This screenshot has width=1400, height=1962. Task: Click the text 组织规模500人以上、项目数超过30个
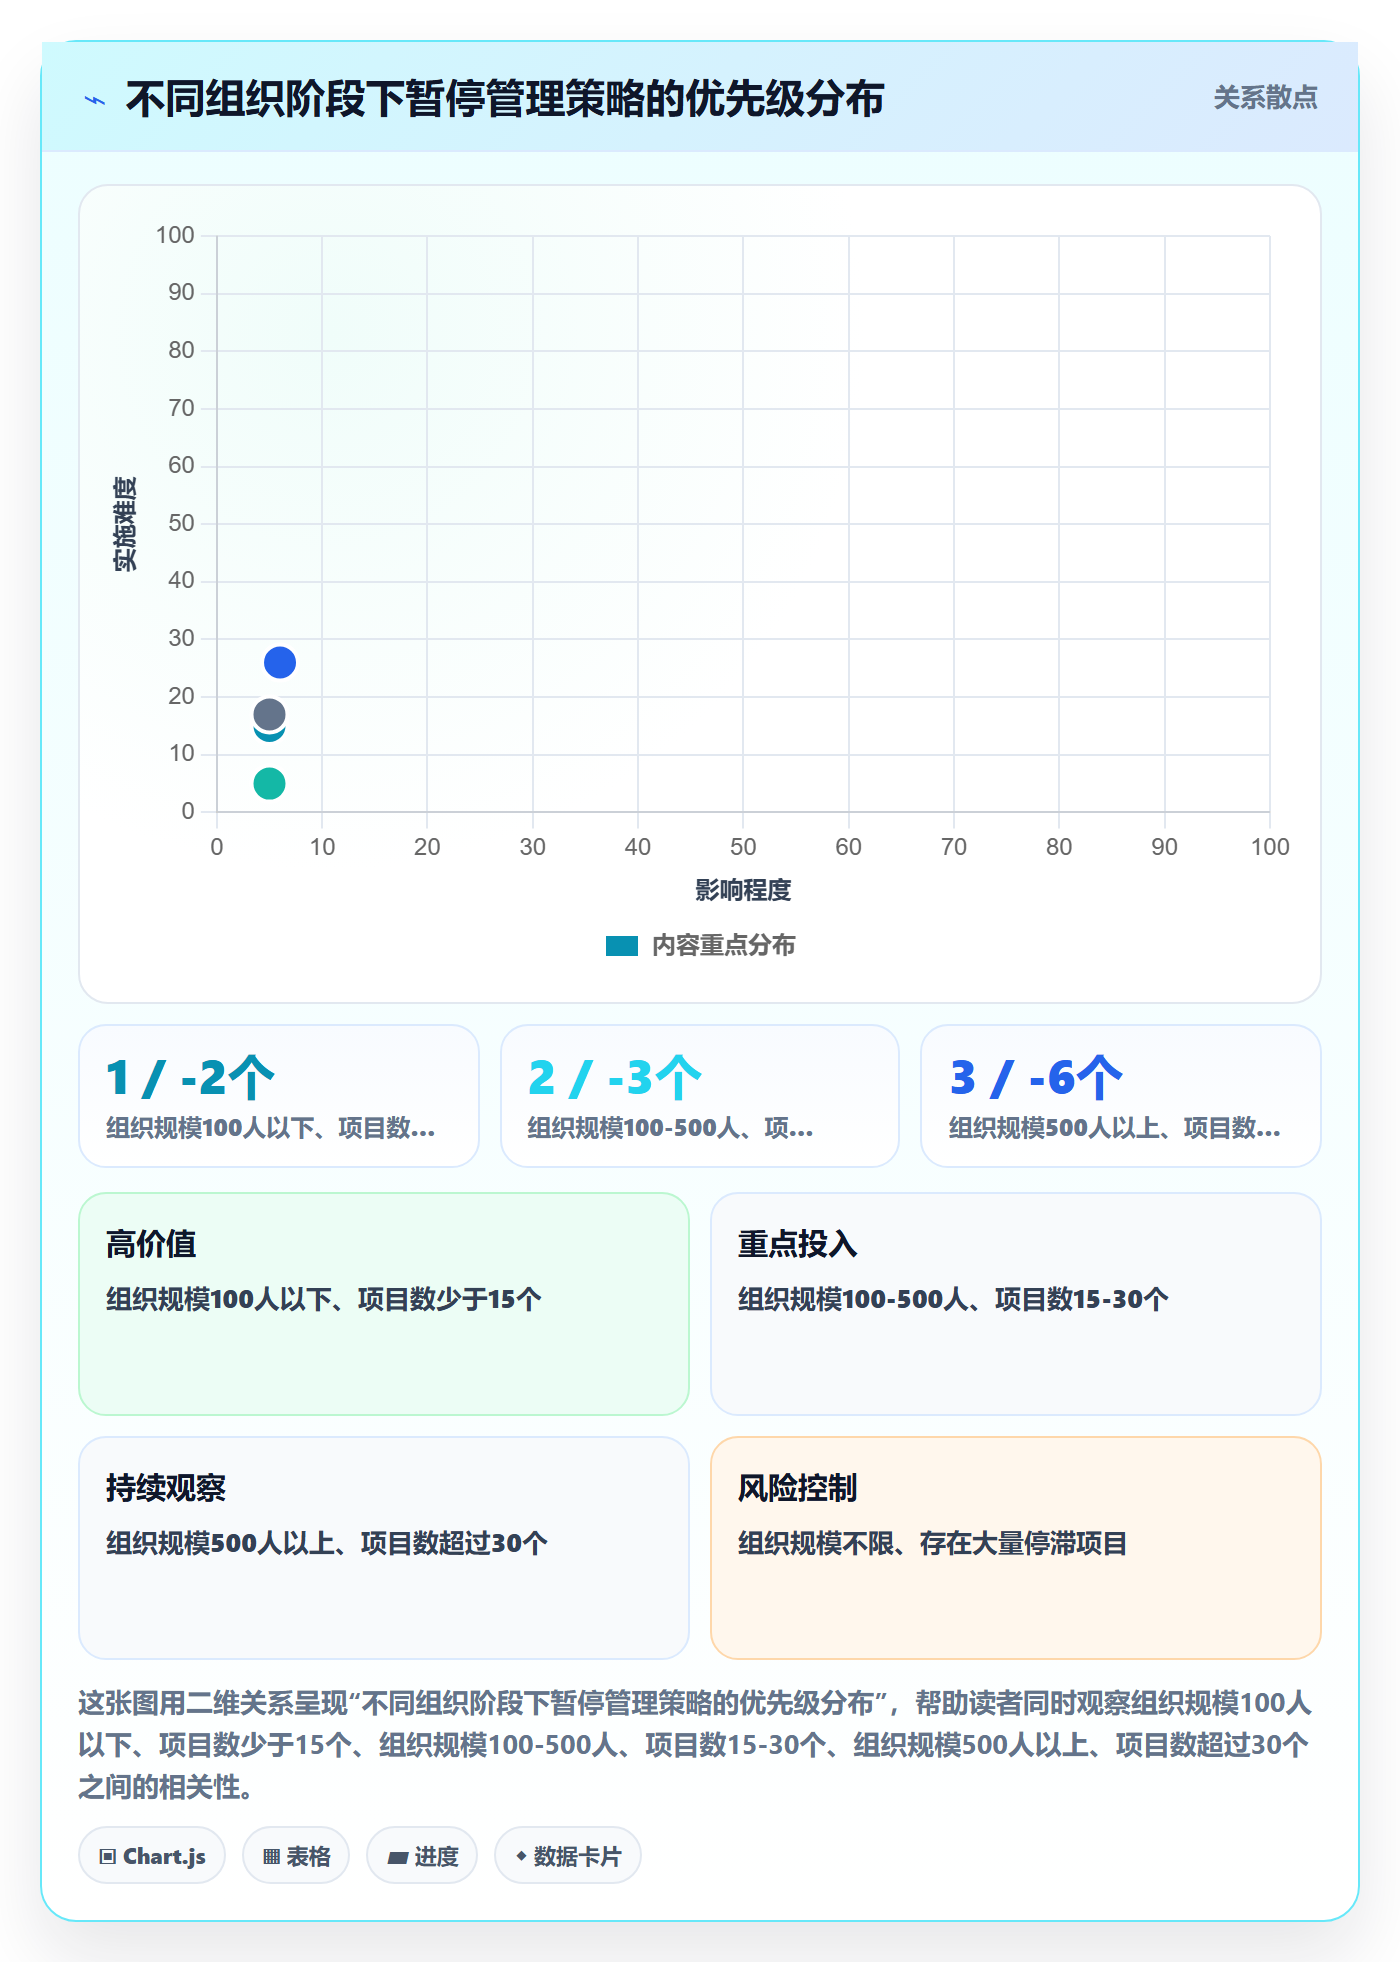click(x=327, y=1543)
